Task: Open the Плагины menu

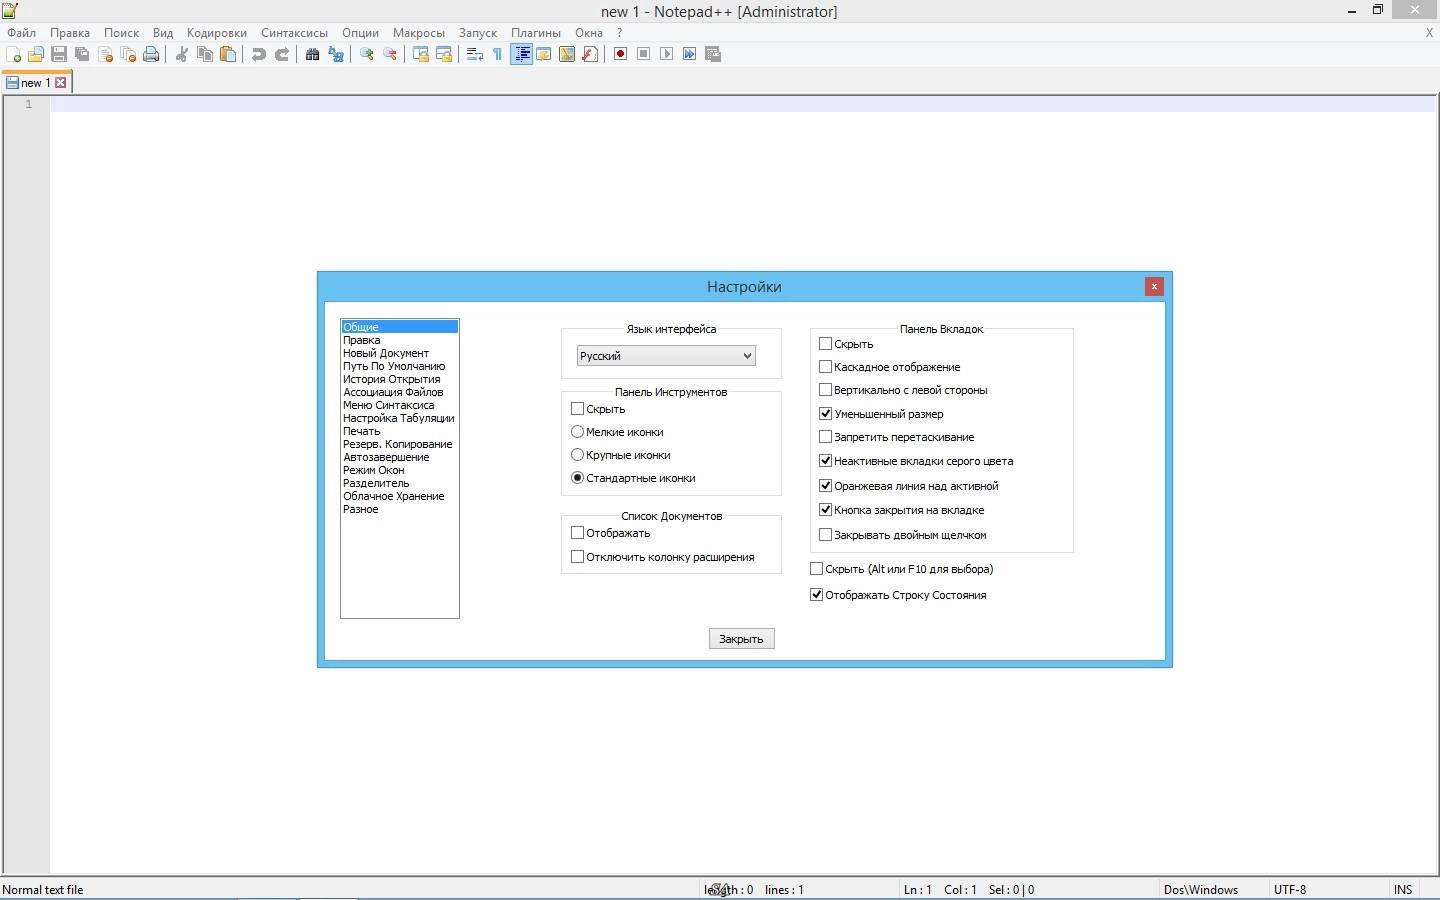Action: (x=536, y=33)
